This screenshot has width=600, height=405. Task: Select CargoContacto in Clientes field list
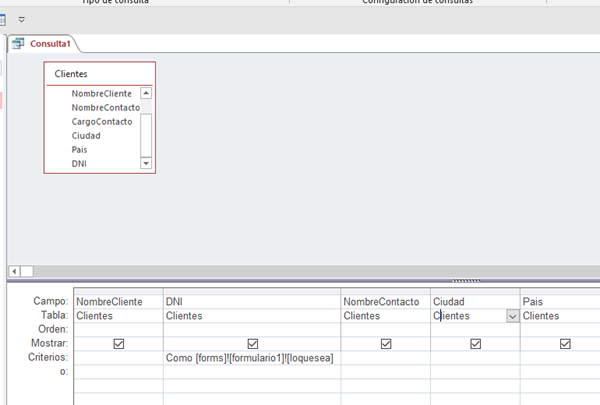coord(102,122)
